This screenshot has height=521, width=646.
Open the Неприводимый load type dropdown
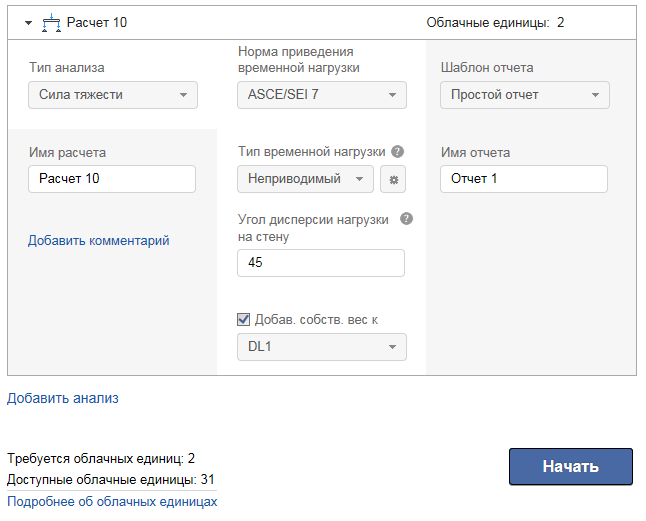coord(305,179)
